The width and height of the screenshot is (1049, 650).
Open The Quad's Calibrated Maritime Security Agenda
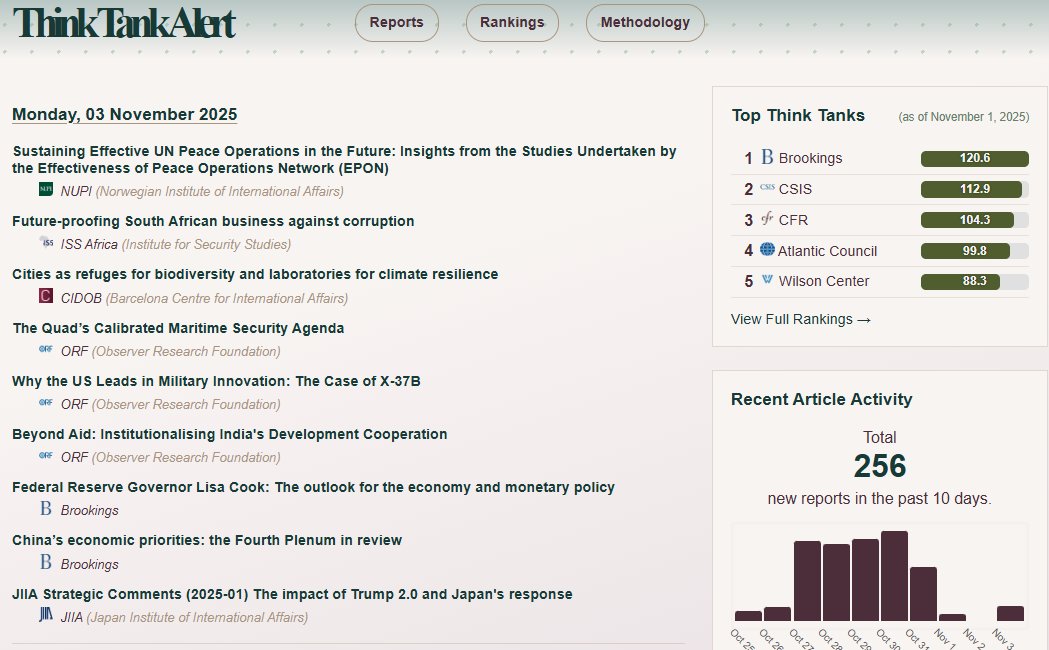[178, 328]
